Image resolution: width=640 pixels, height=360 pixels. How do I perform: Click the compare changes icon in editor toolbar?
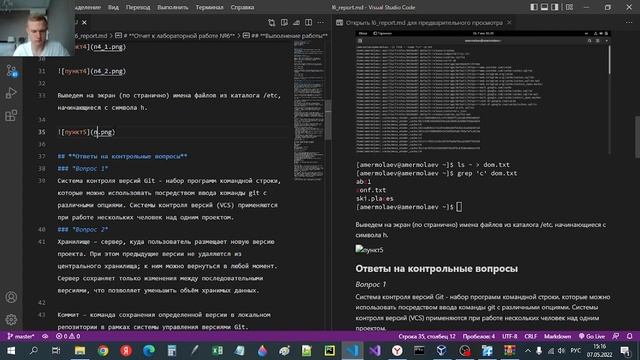[x=272, y=22]
